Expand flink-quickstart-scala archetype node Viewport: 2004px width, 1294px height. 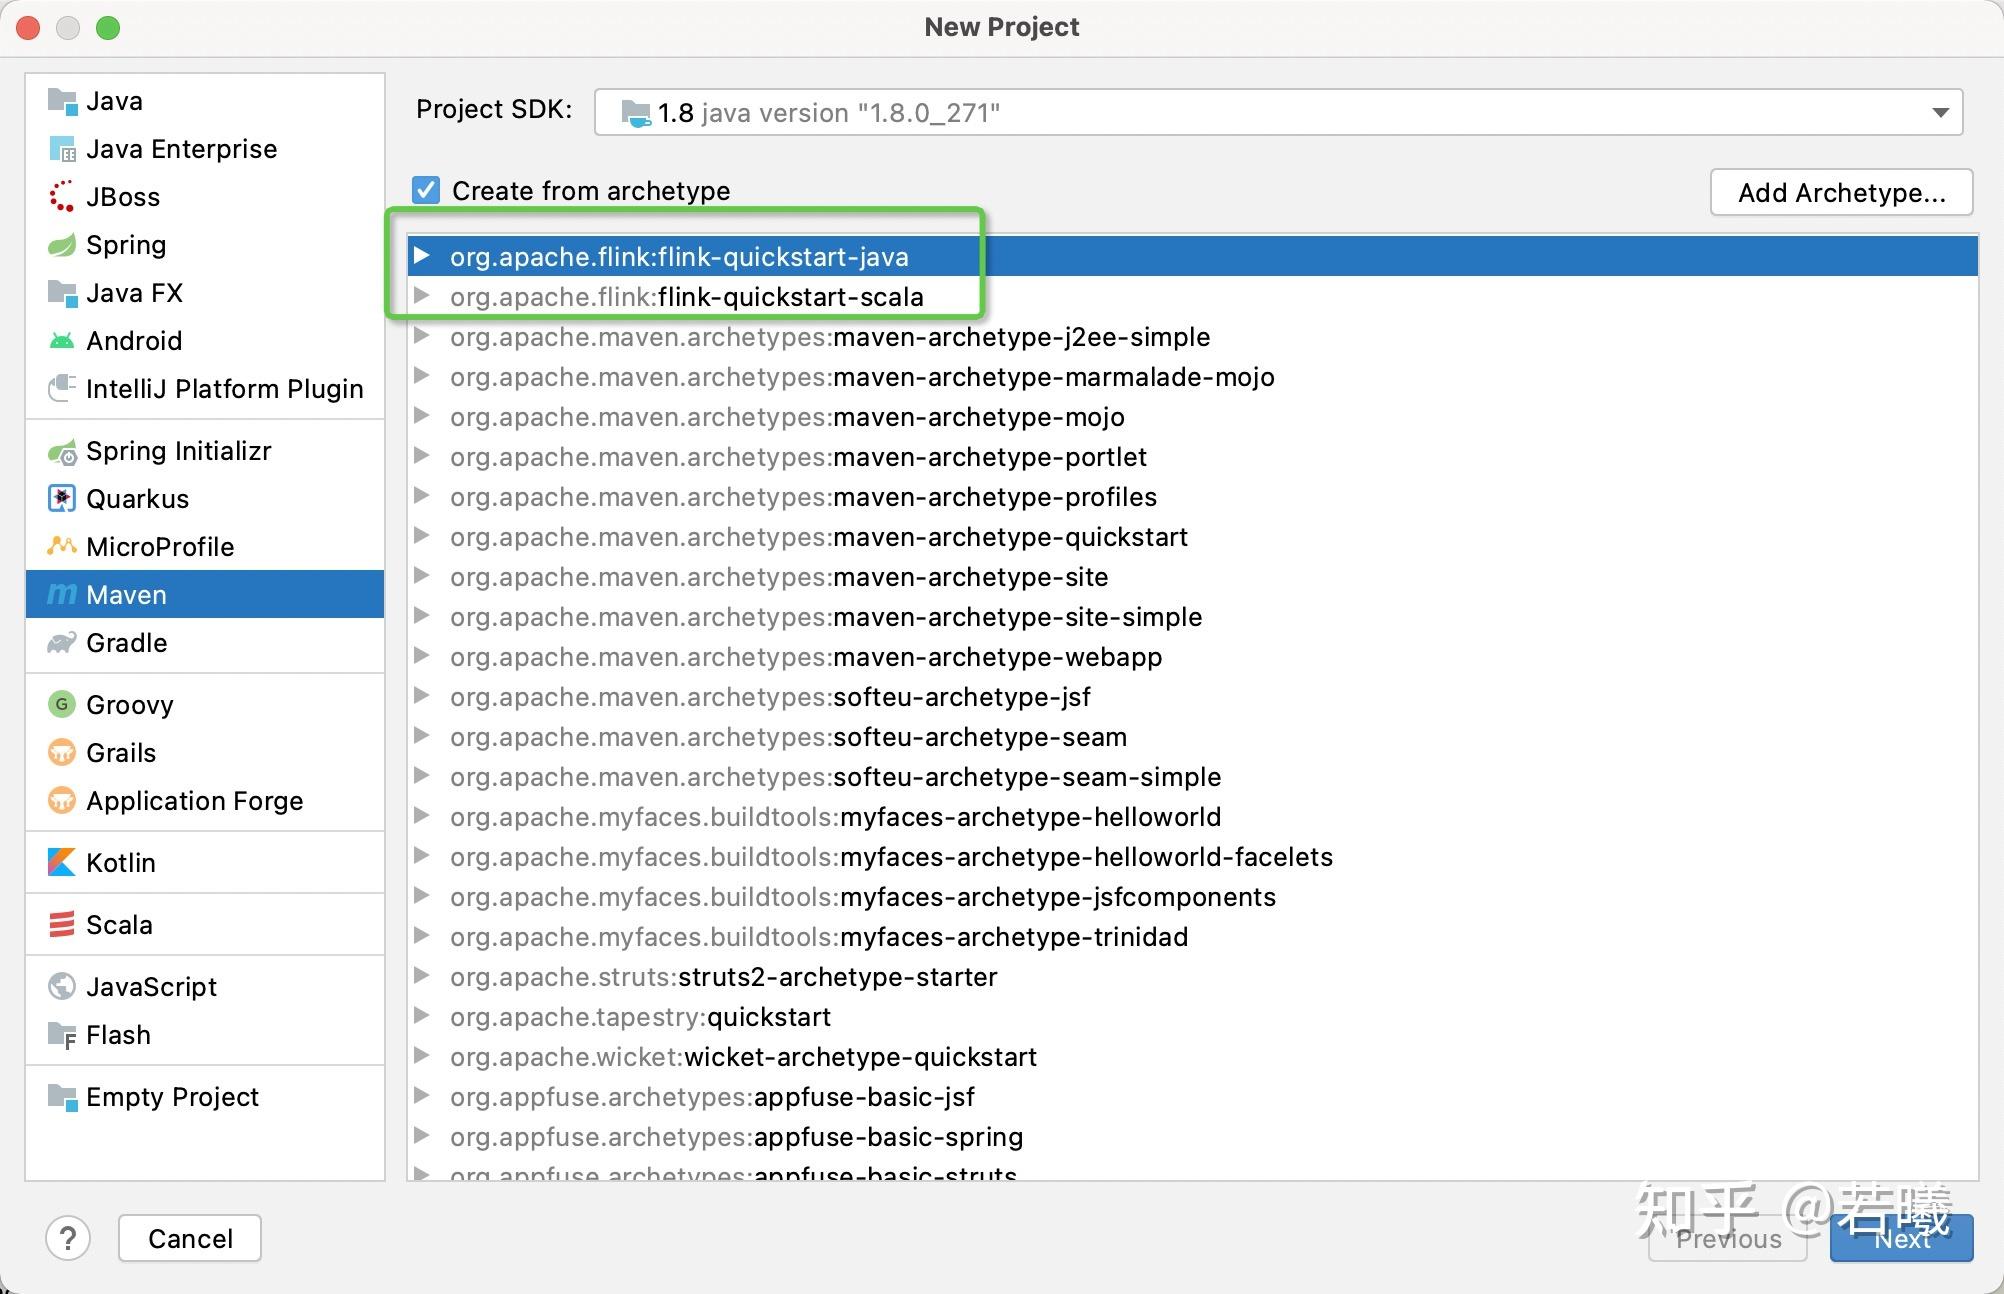point(422,296)
